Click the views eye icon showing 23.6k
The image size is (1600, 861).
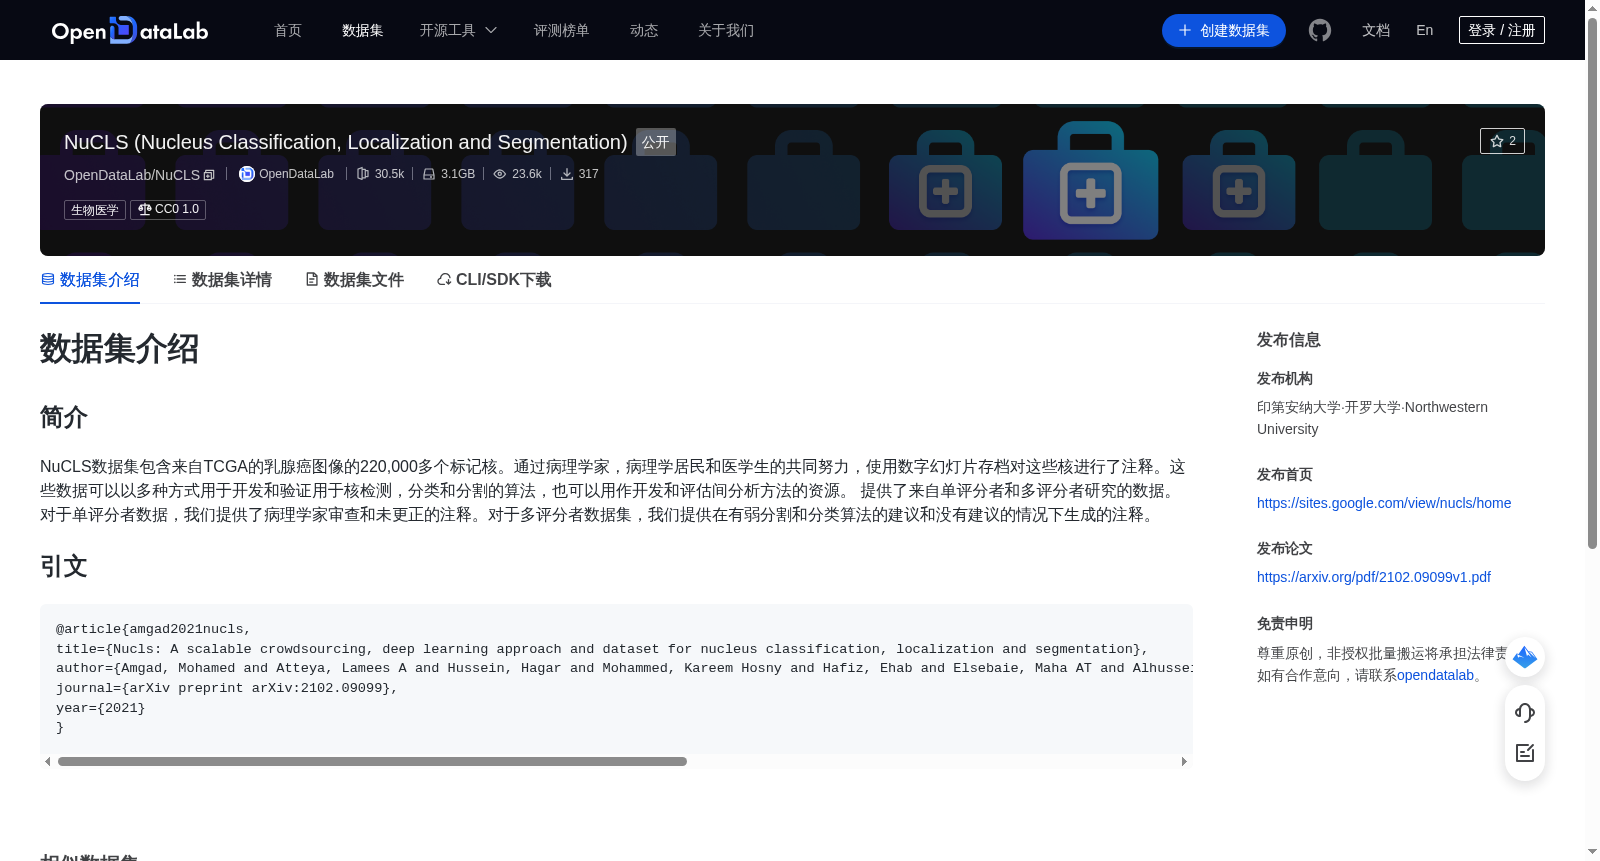pos(500,174)
